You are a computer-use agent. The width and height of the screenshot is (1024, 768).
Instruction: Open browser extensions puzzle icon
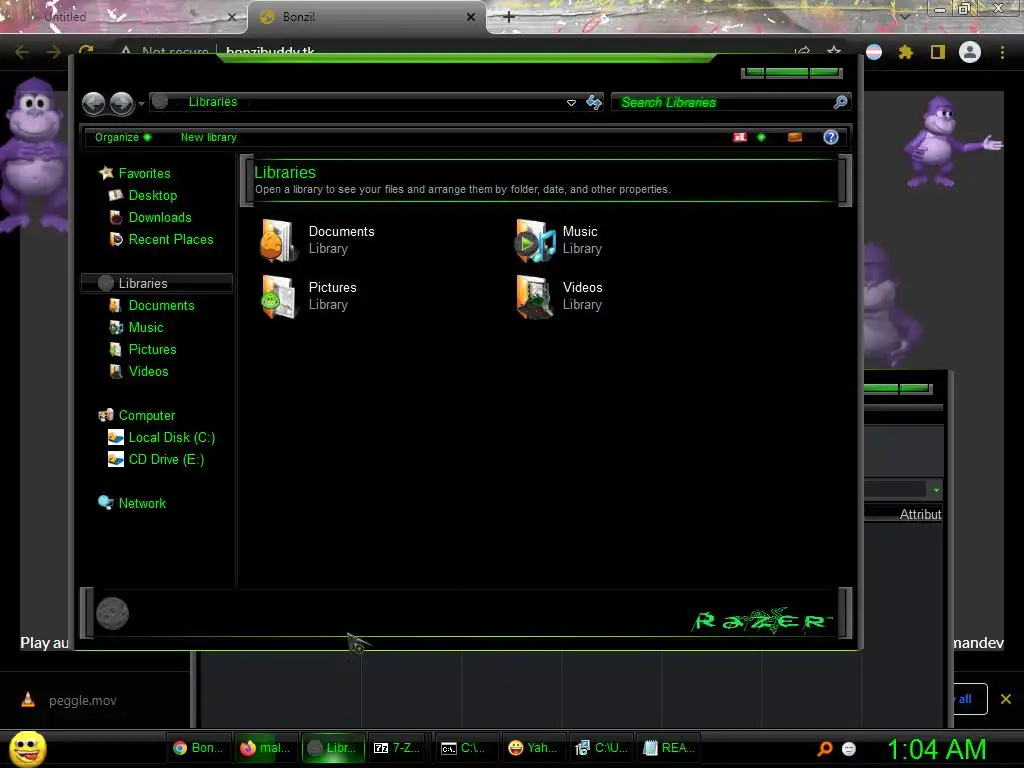point(906,52)
